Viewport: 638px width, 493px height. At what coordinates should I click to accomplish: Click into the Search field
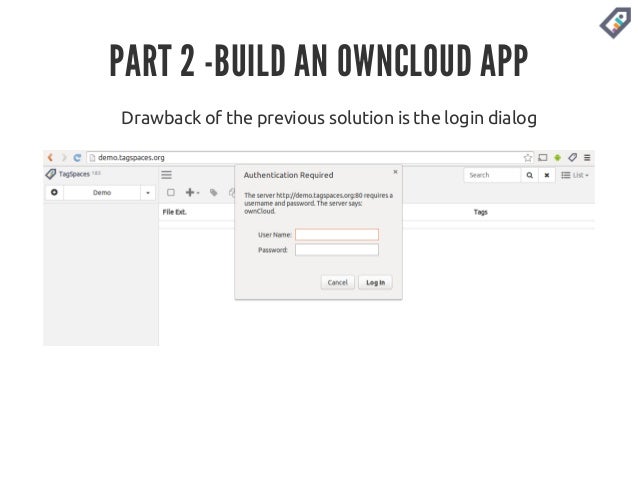coord(492,175)
